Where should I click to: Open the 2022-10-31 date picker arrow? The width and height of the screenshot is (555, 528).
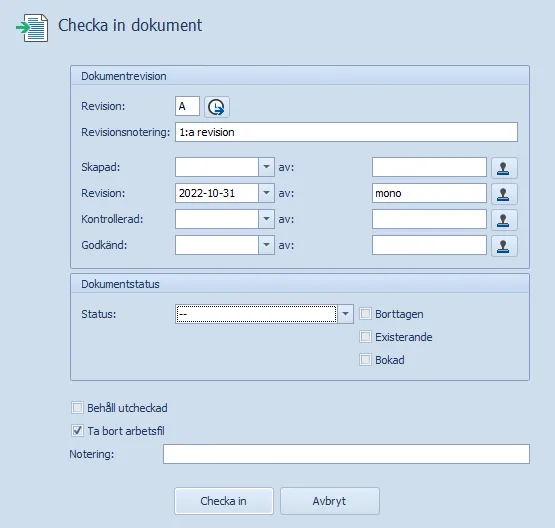coord(267,193)
